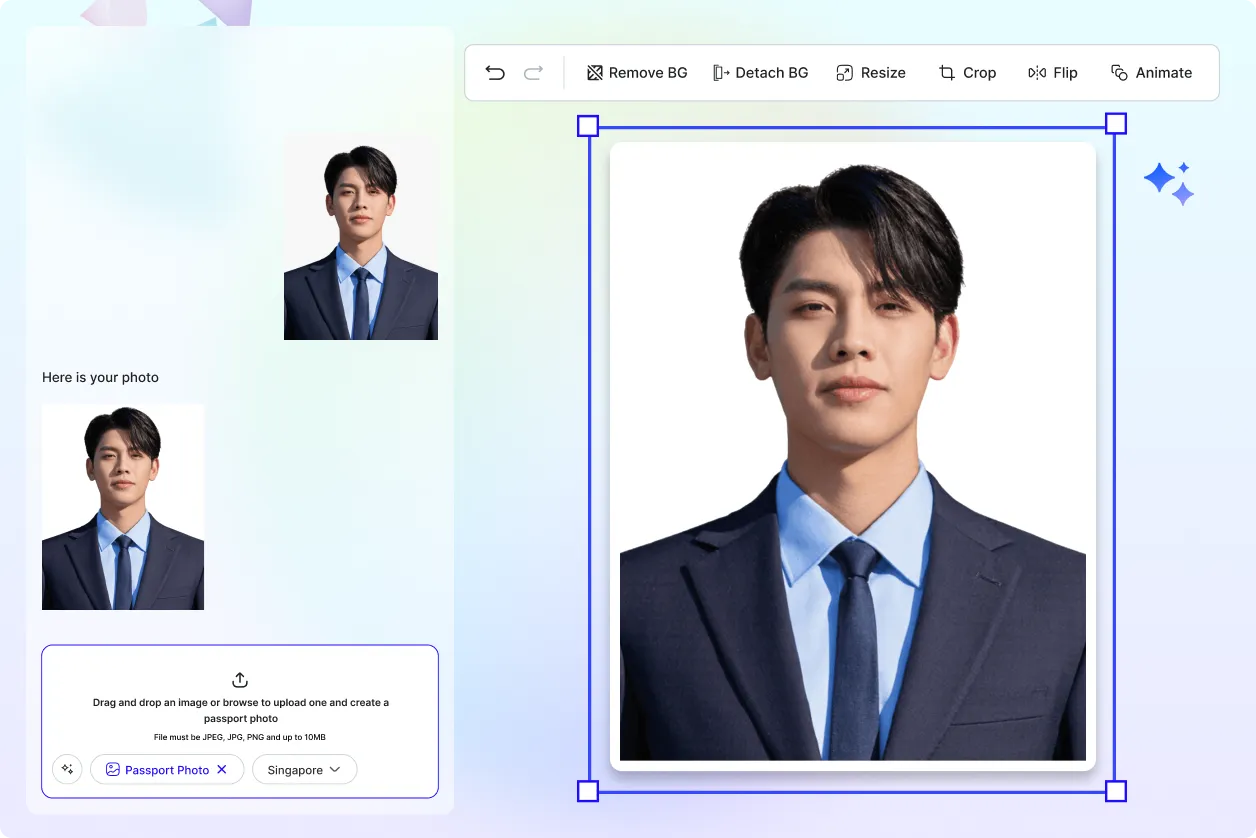This screenshot has height=838, width=1256.
Task: Select the small photo preview at top
Action: pyautogui.click(x=360, y=237)
